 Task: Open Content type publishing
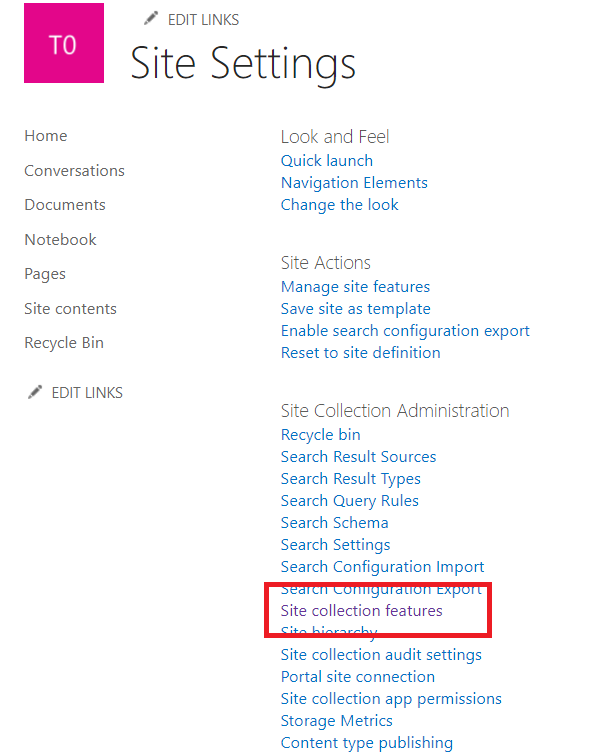[x=366, y=743]
